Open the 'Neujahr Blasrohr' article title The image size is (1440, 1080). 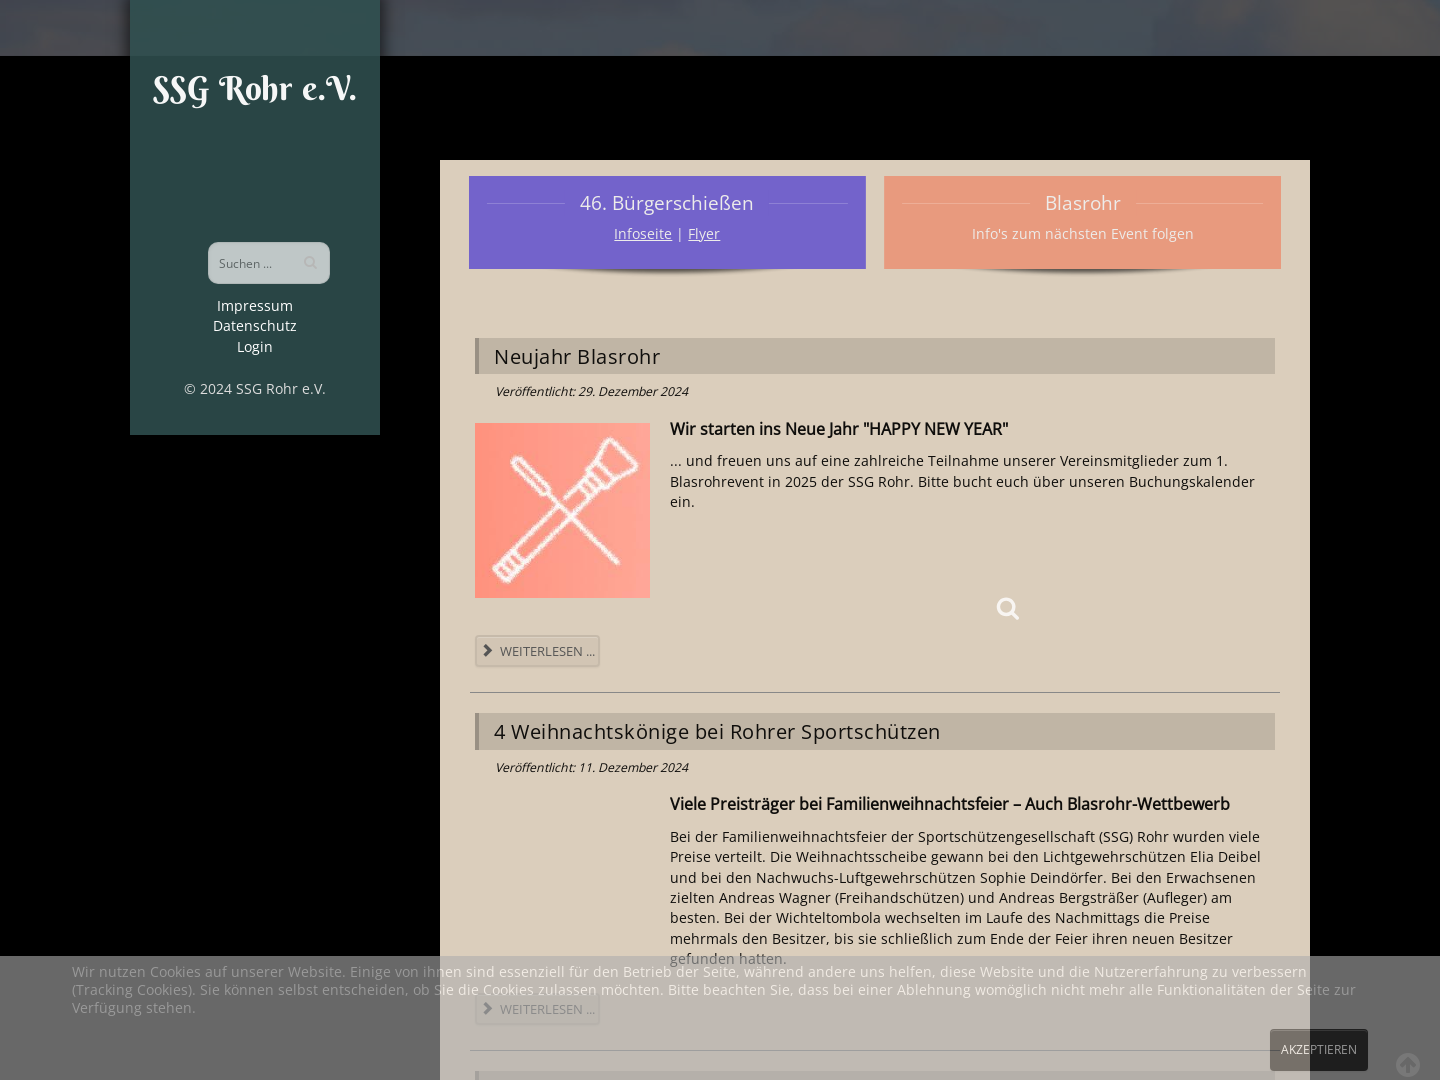coord(577,357)
